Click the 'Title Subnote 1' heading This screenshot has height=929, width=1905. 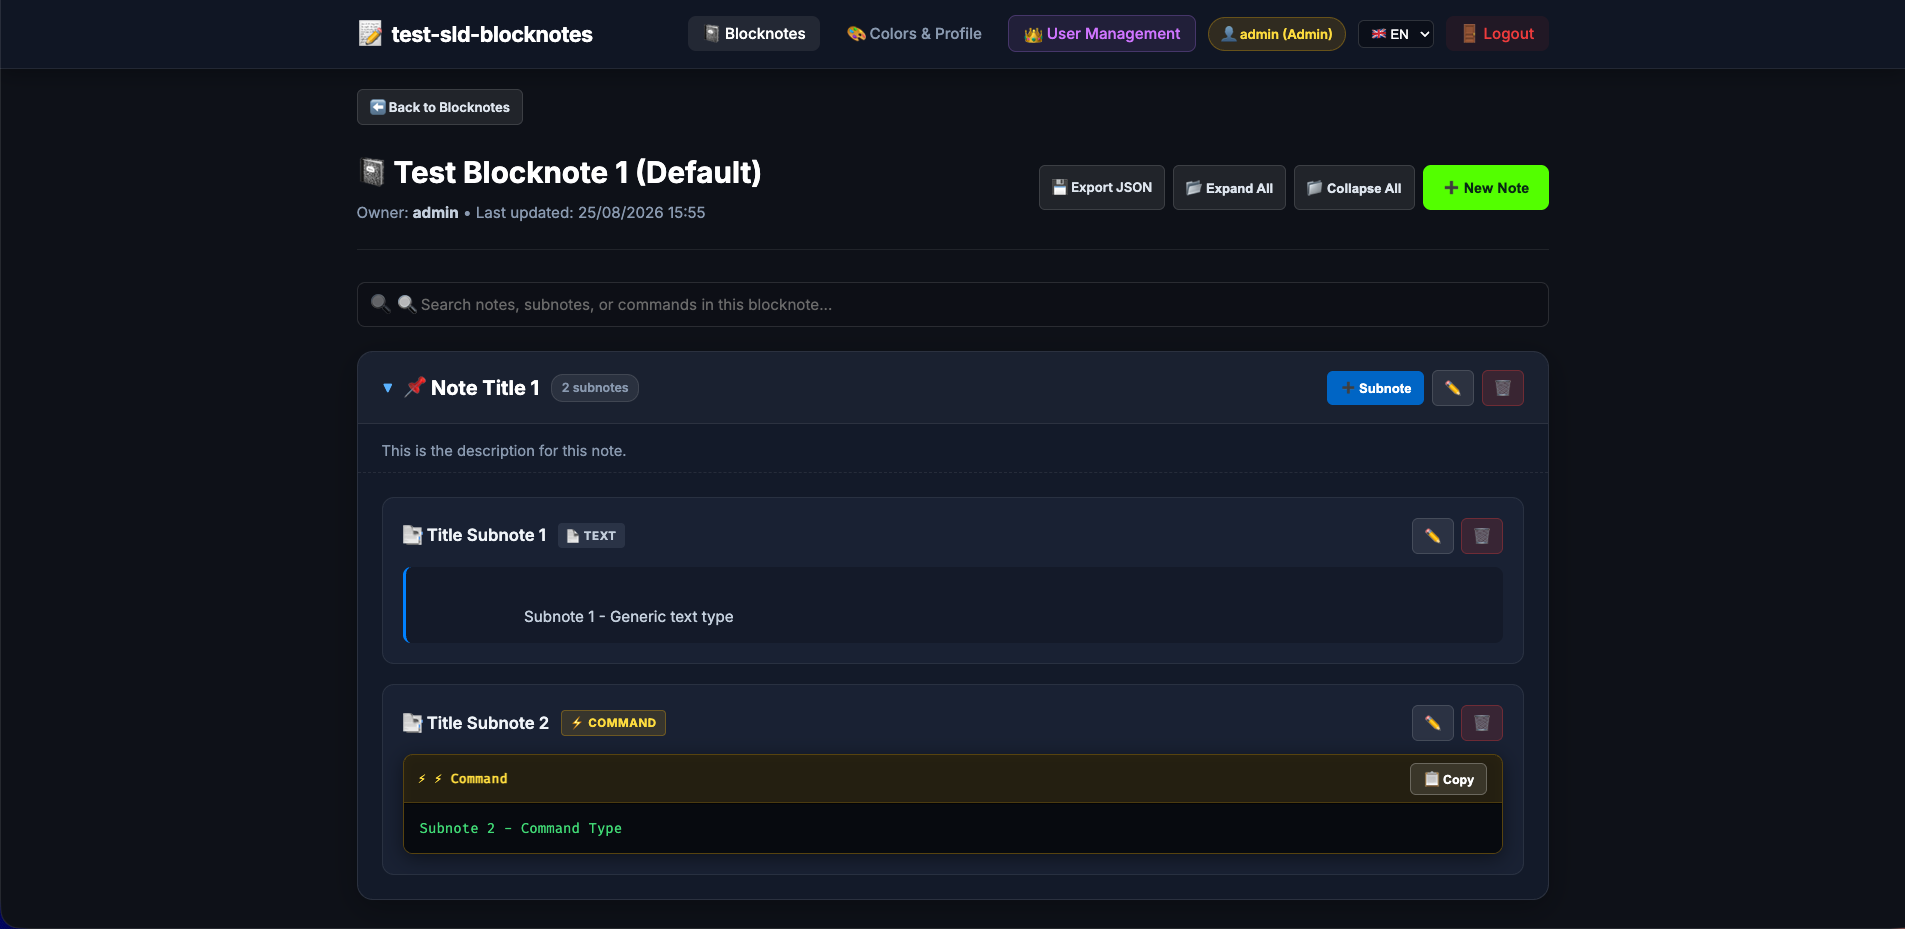[486, 535]
